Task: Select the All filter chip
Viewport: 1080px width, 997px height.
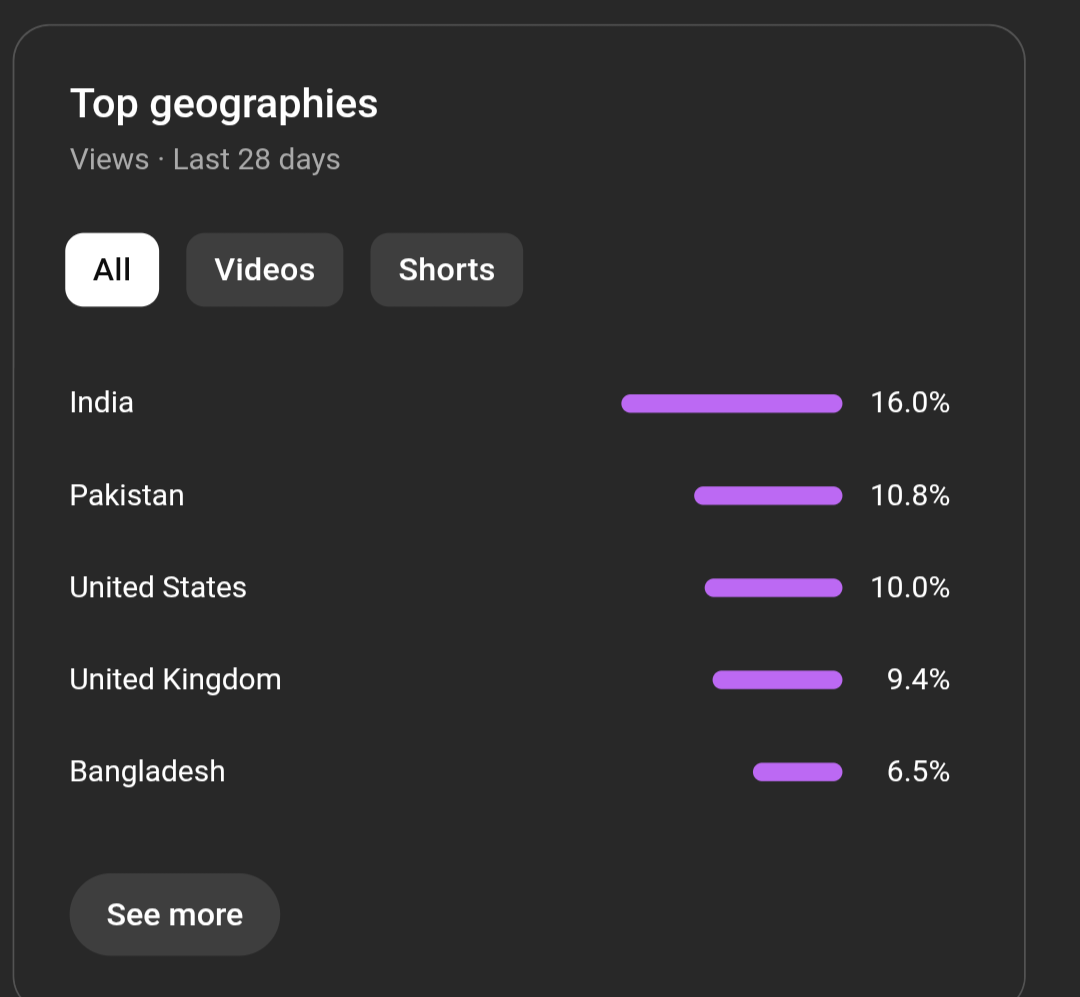Action: pos(112,270)
